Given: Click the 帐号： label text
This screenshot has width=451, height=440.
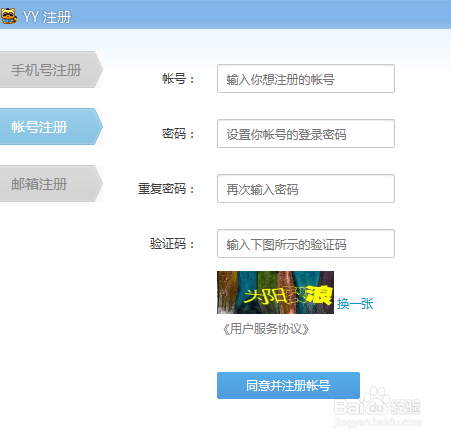Looking at the screenshot, I should tap(178, 79).
